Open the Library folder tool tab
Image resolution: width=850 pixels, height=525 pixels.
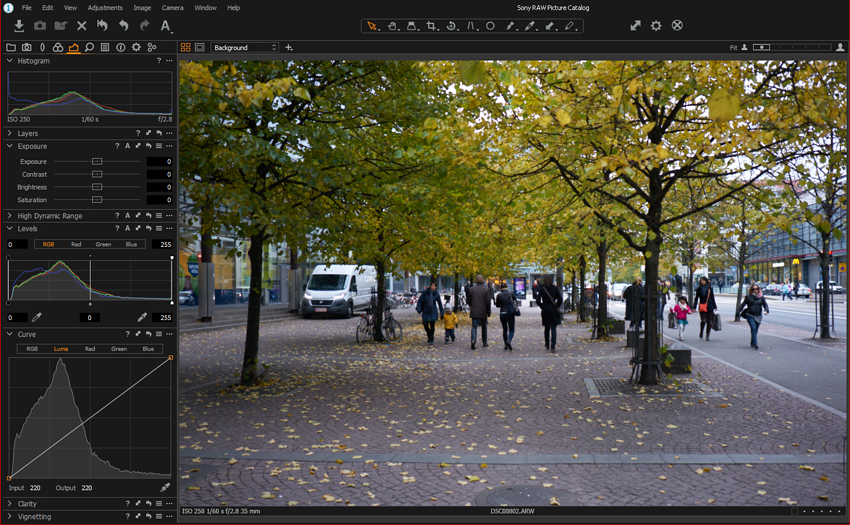(x=11, y=47)
